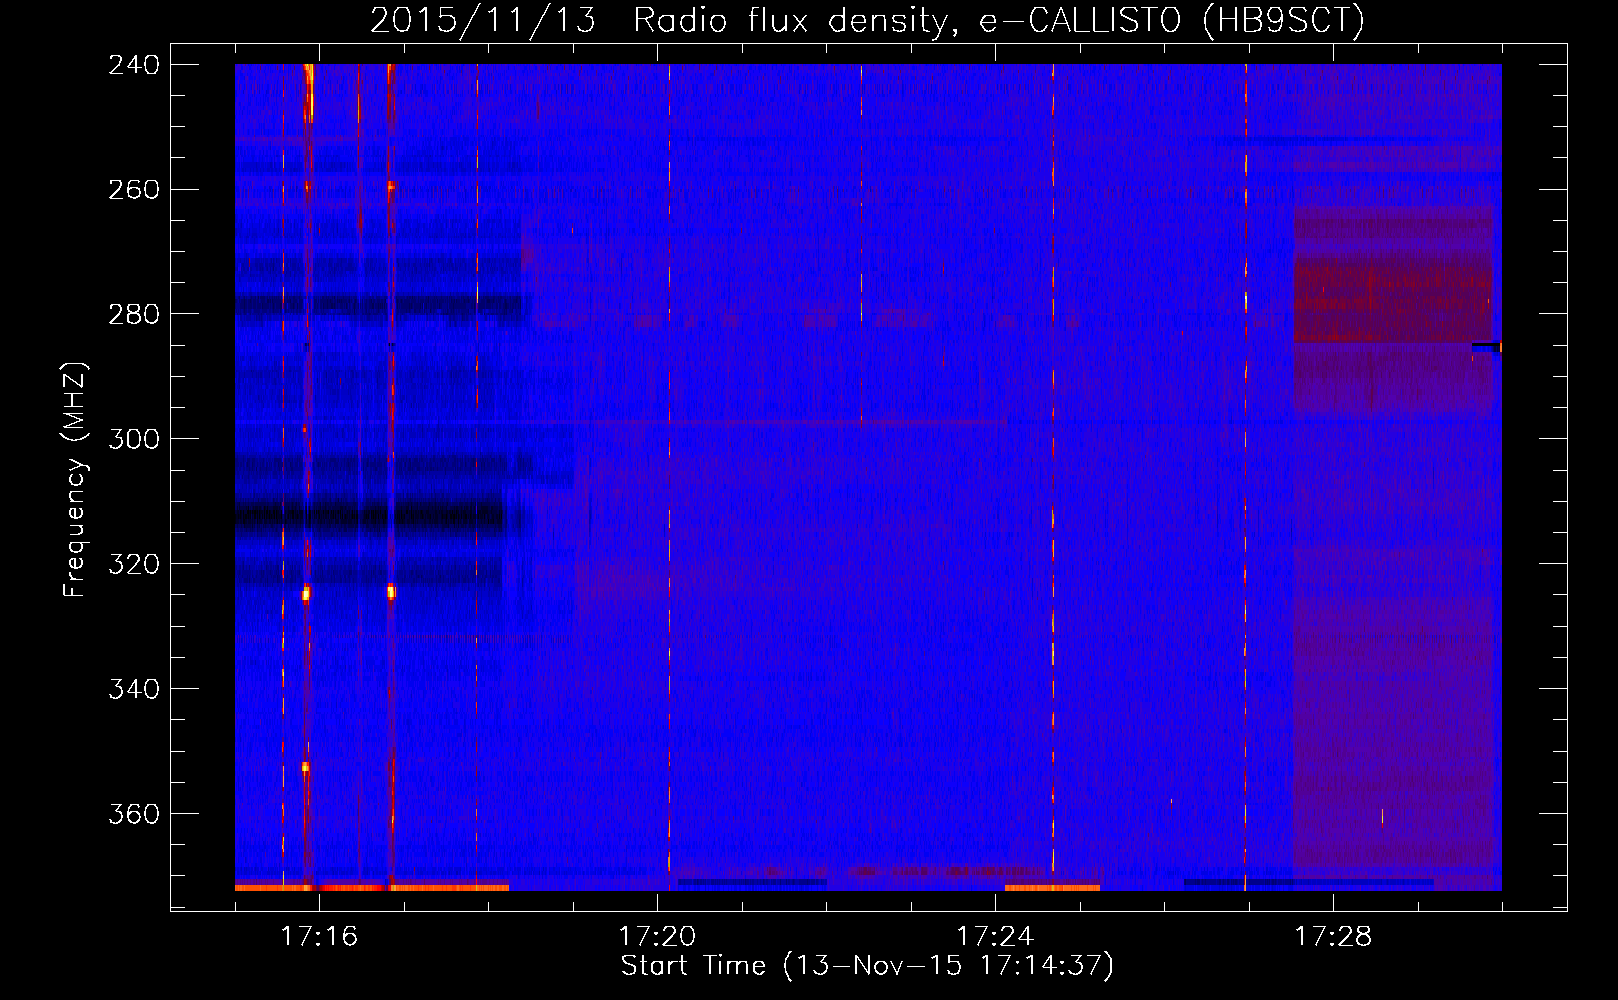Click the 'Start Time (13-Nov-15 17:14:37)' label
The width and height of the screenshot is (1618, 1000).
click(867, 966)
